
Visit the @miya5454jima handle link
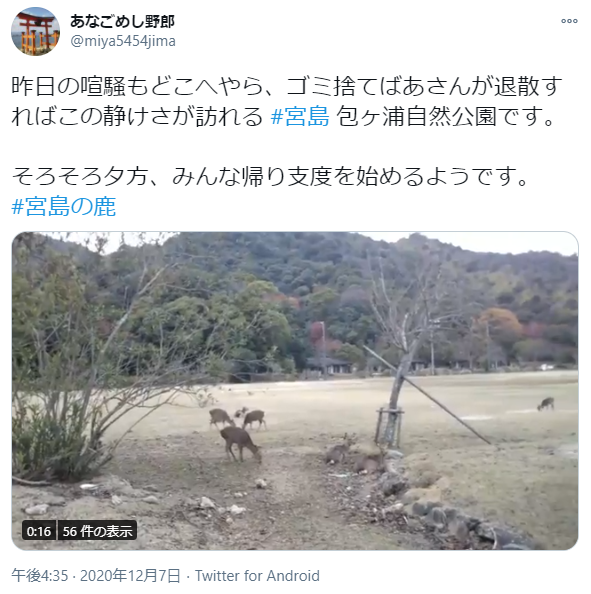123,41
